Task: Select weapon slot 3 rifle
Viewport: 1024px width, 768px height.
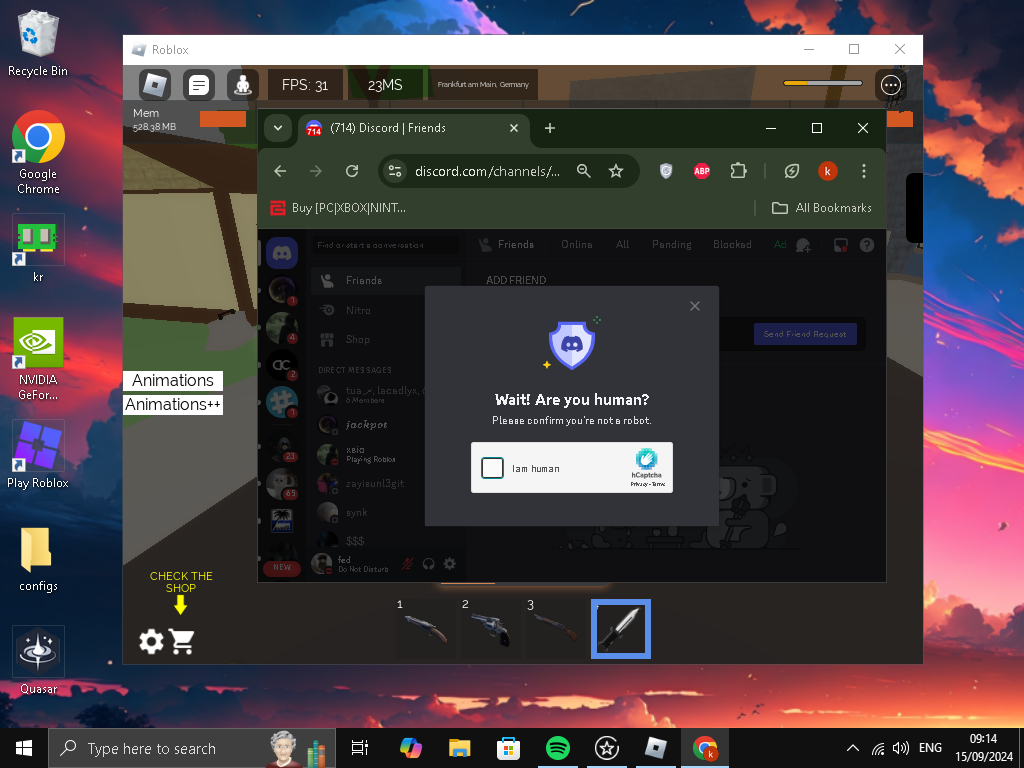Action: pos(556,629)
